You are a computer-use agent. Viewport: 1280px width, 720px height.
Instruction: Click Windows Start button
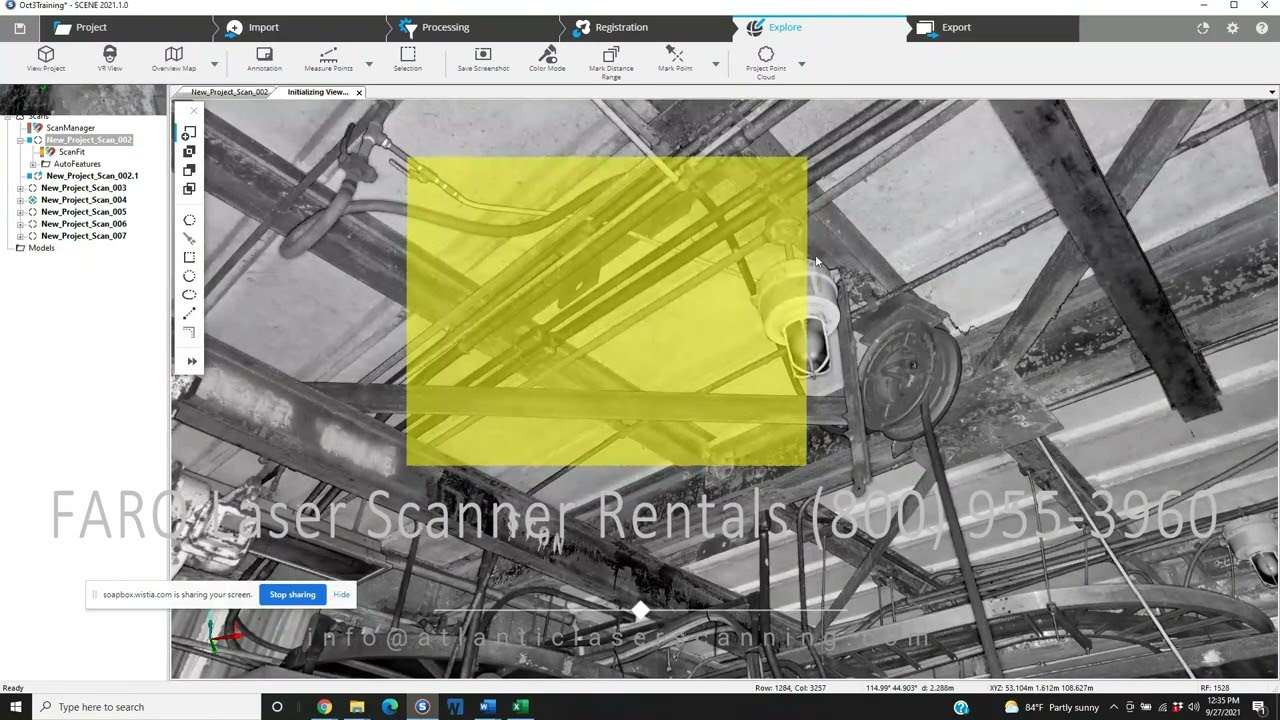[16, 707]
